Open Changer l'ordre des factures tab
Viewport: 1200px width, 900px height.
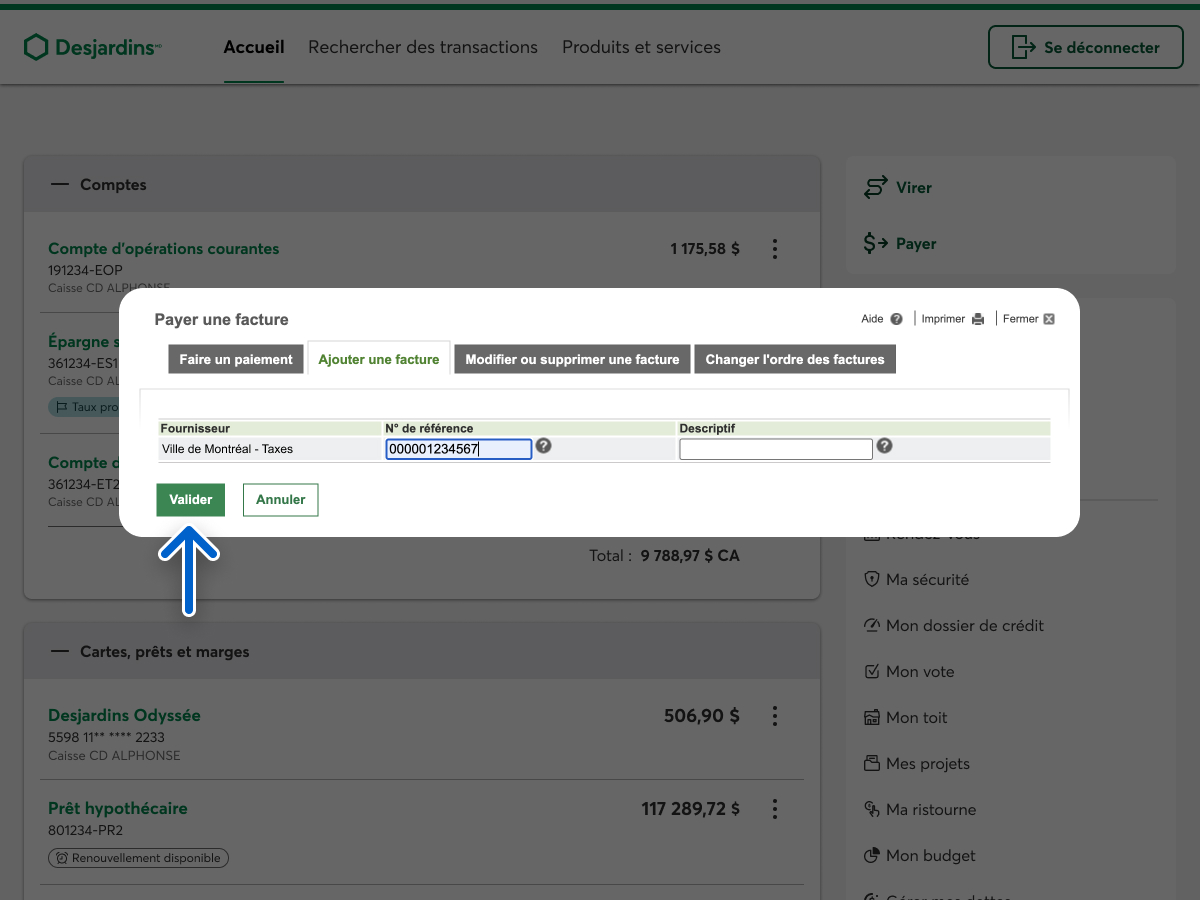795,359
